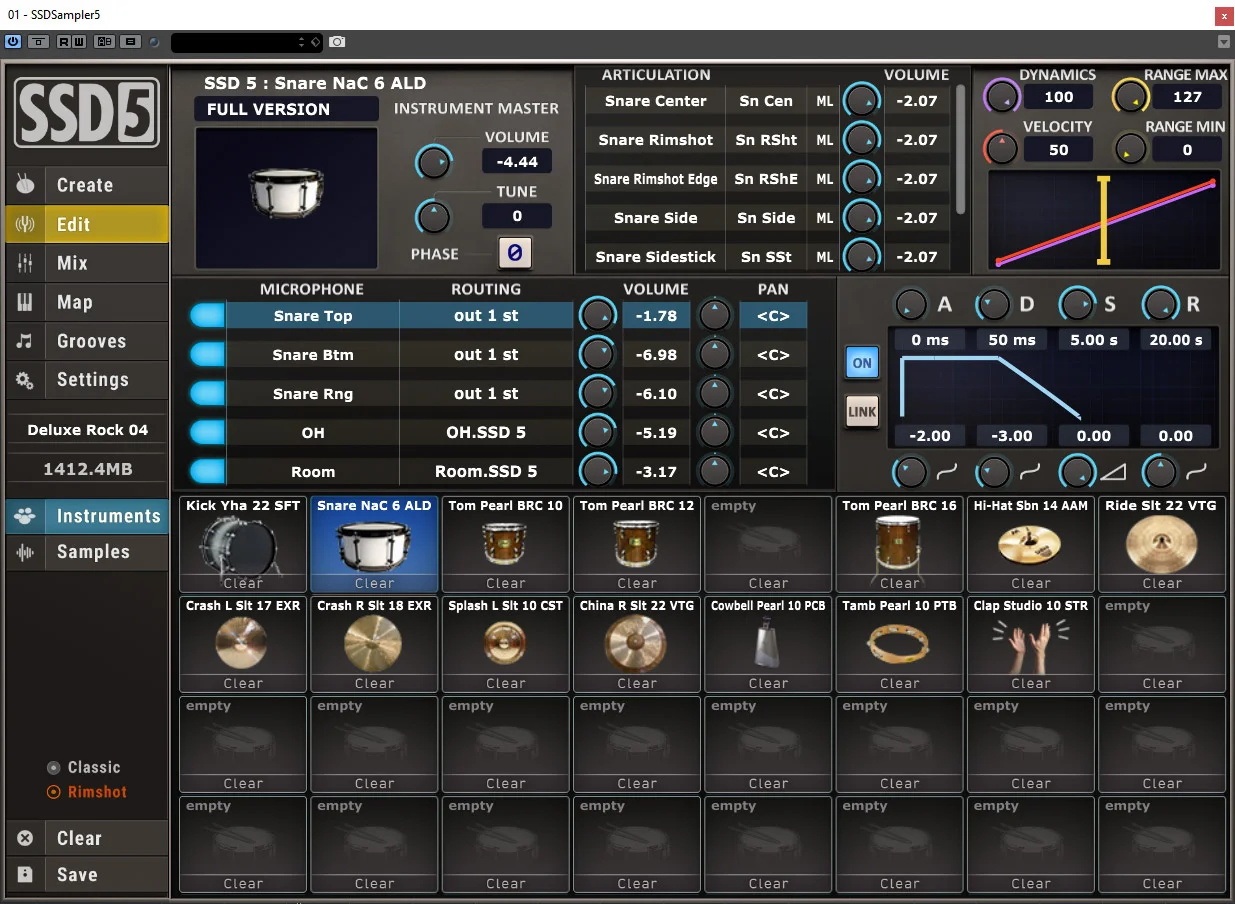Toggle the A/B comparison button
This screenshot has width=1235, height=904.
pos(104,42)
